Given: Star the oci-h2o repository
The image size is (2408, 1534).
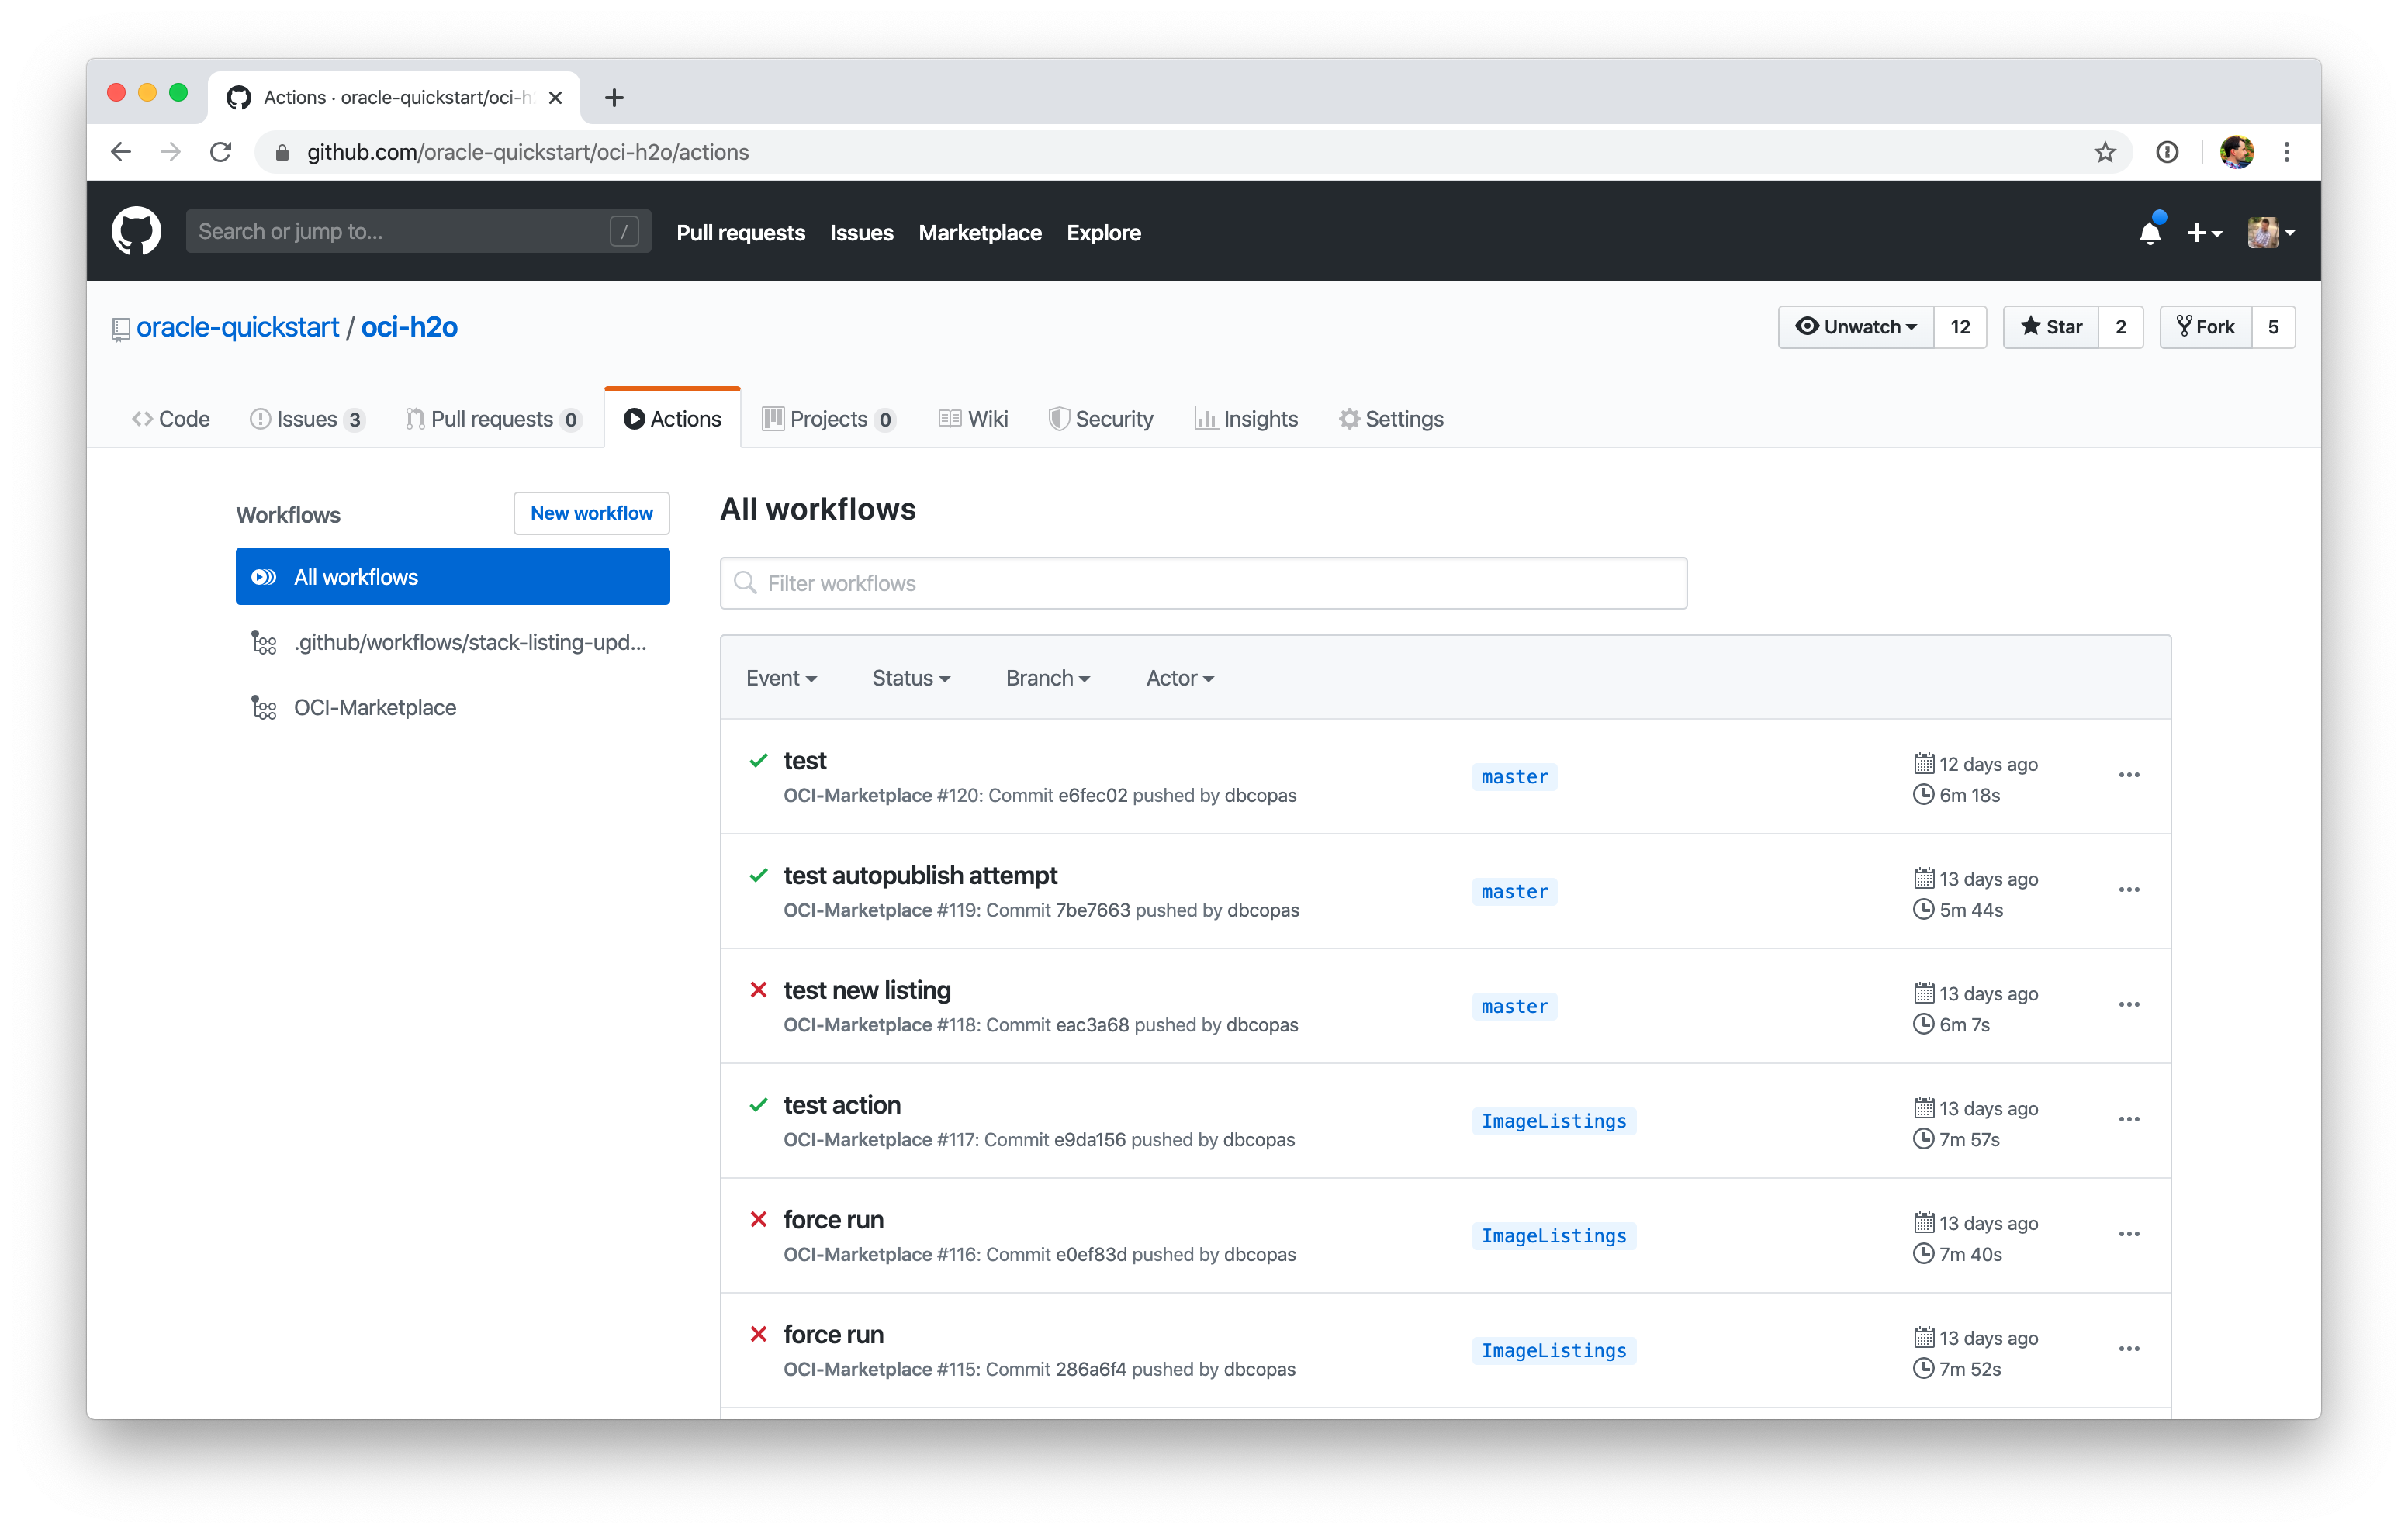Looking at the screenshot, I should coord(2049,327).
